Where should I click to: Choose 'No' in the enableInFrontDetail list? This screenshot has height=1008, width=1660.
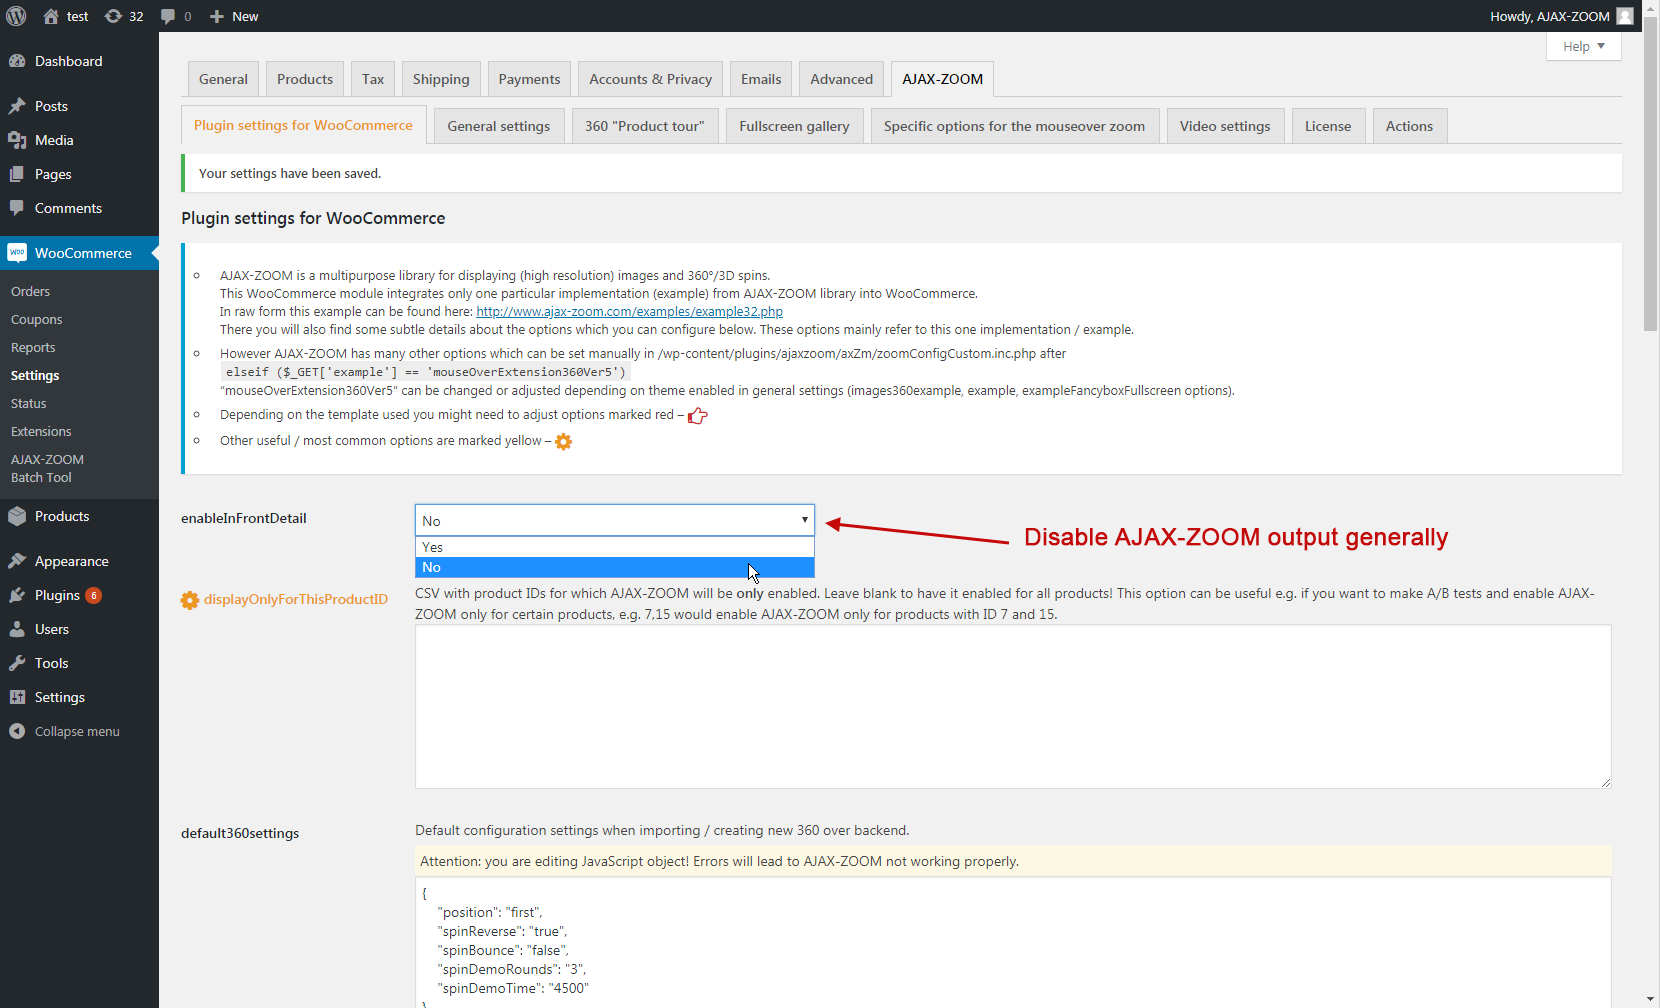click(615, 567)
